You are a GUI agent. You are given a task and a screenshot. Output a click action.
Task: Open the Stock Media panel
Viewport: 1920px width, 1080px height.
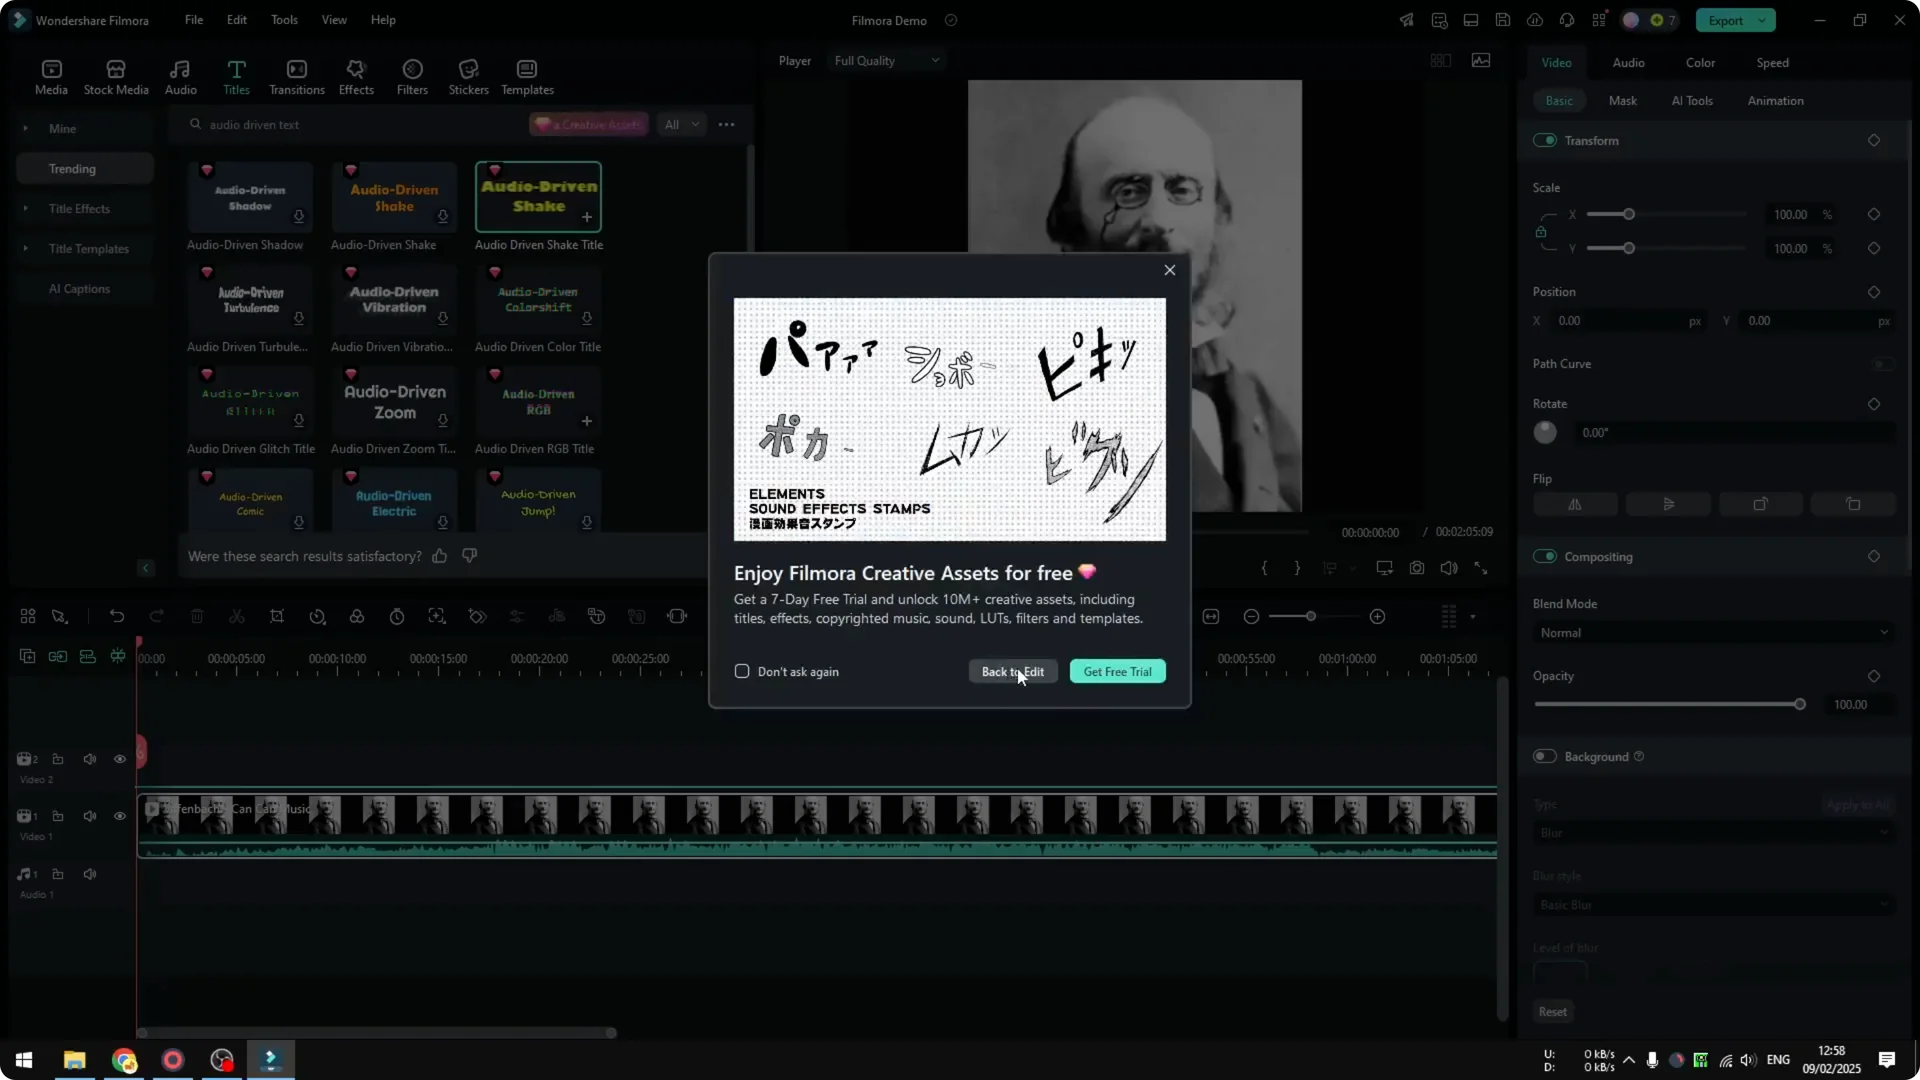[114, 76]
